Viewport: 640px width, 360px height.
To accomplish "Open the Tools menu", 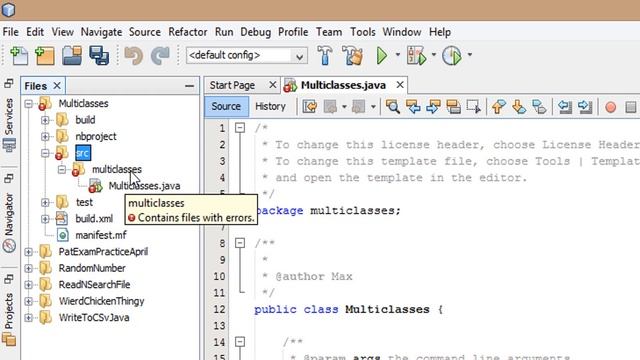I will pyautogui.click(x=362, y=32).
